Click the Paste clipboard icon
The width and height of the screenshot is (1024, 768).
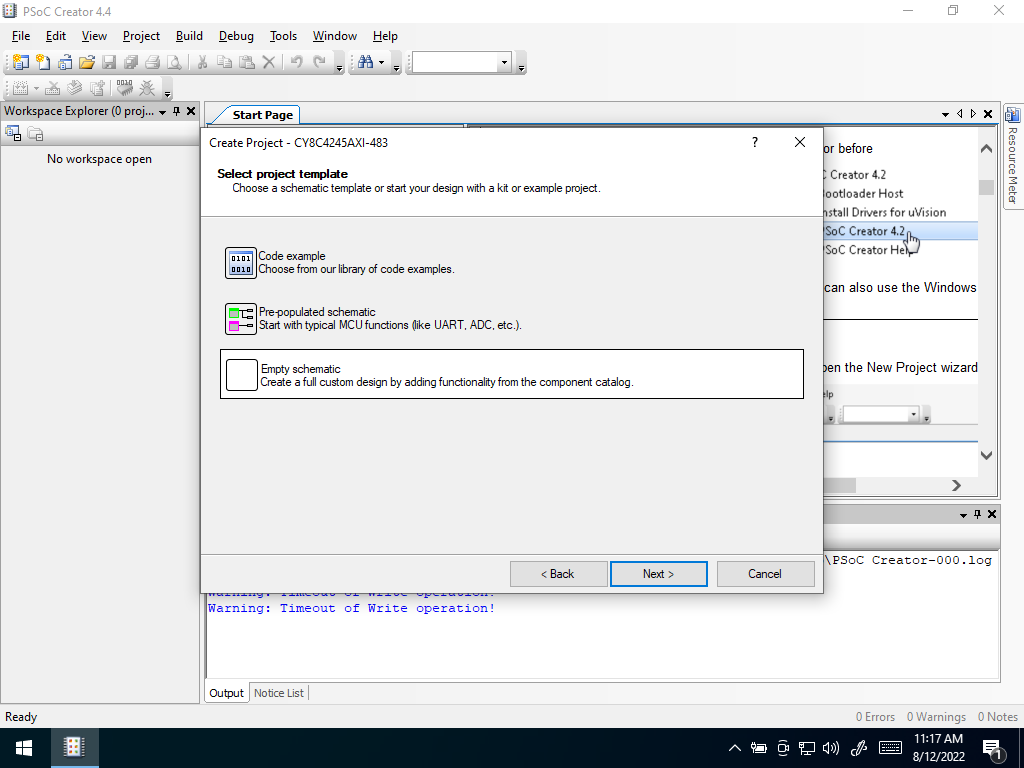(x=246, y=62)
